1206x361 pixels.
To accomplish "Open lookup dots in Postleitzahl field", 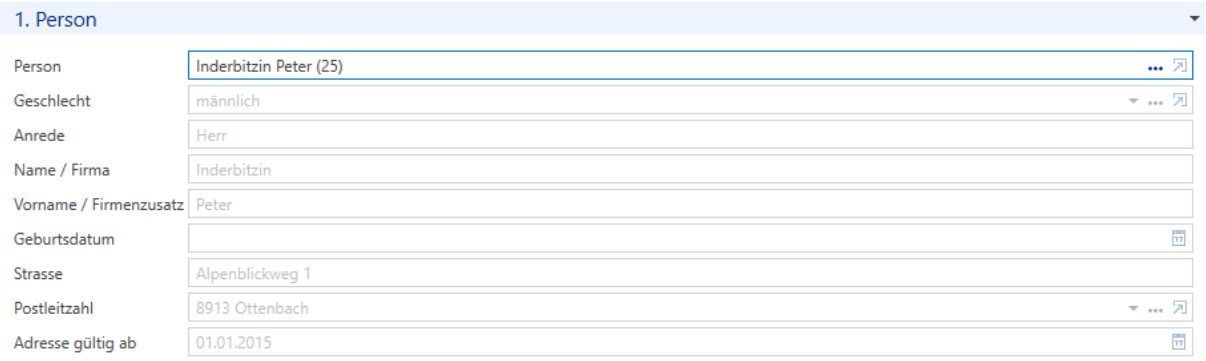I will 1156,307.
